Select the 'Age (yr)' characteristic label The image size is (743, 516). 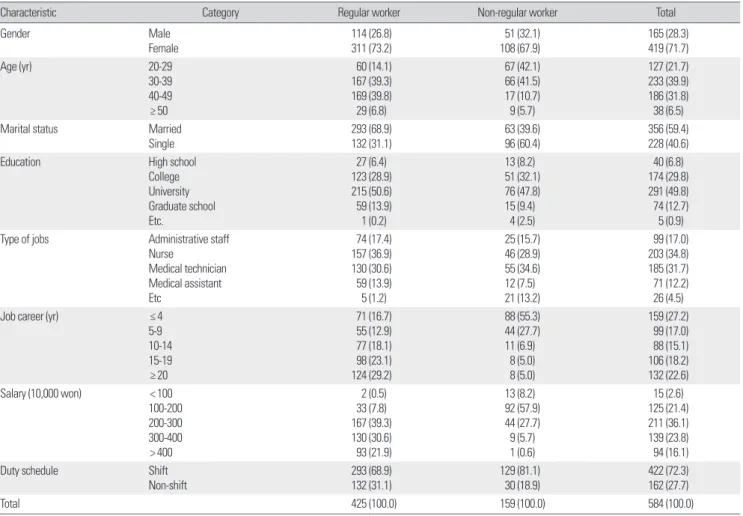(16, 67)
